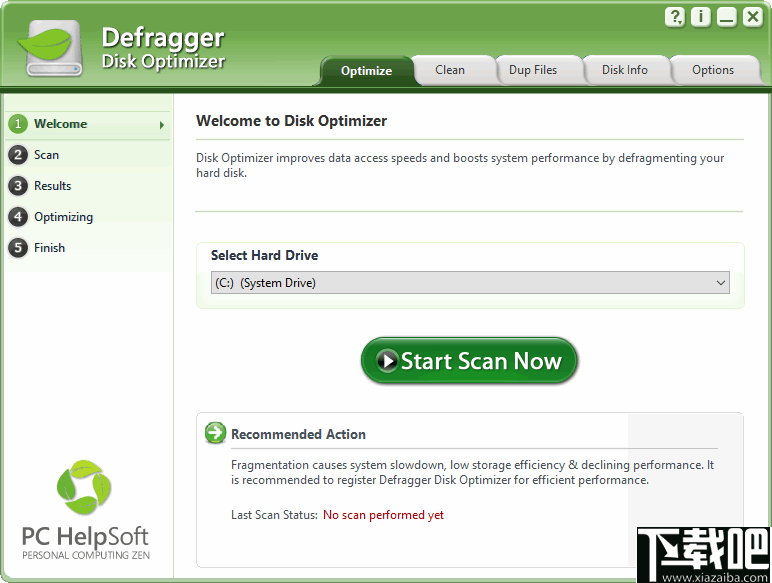772x583 pixels.
Task: Click the step 3 number icon
Action: coord(18,186)
